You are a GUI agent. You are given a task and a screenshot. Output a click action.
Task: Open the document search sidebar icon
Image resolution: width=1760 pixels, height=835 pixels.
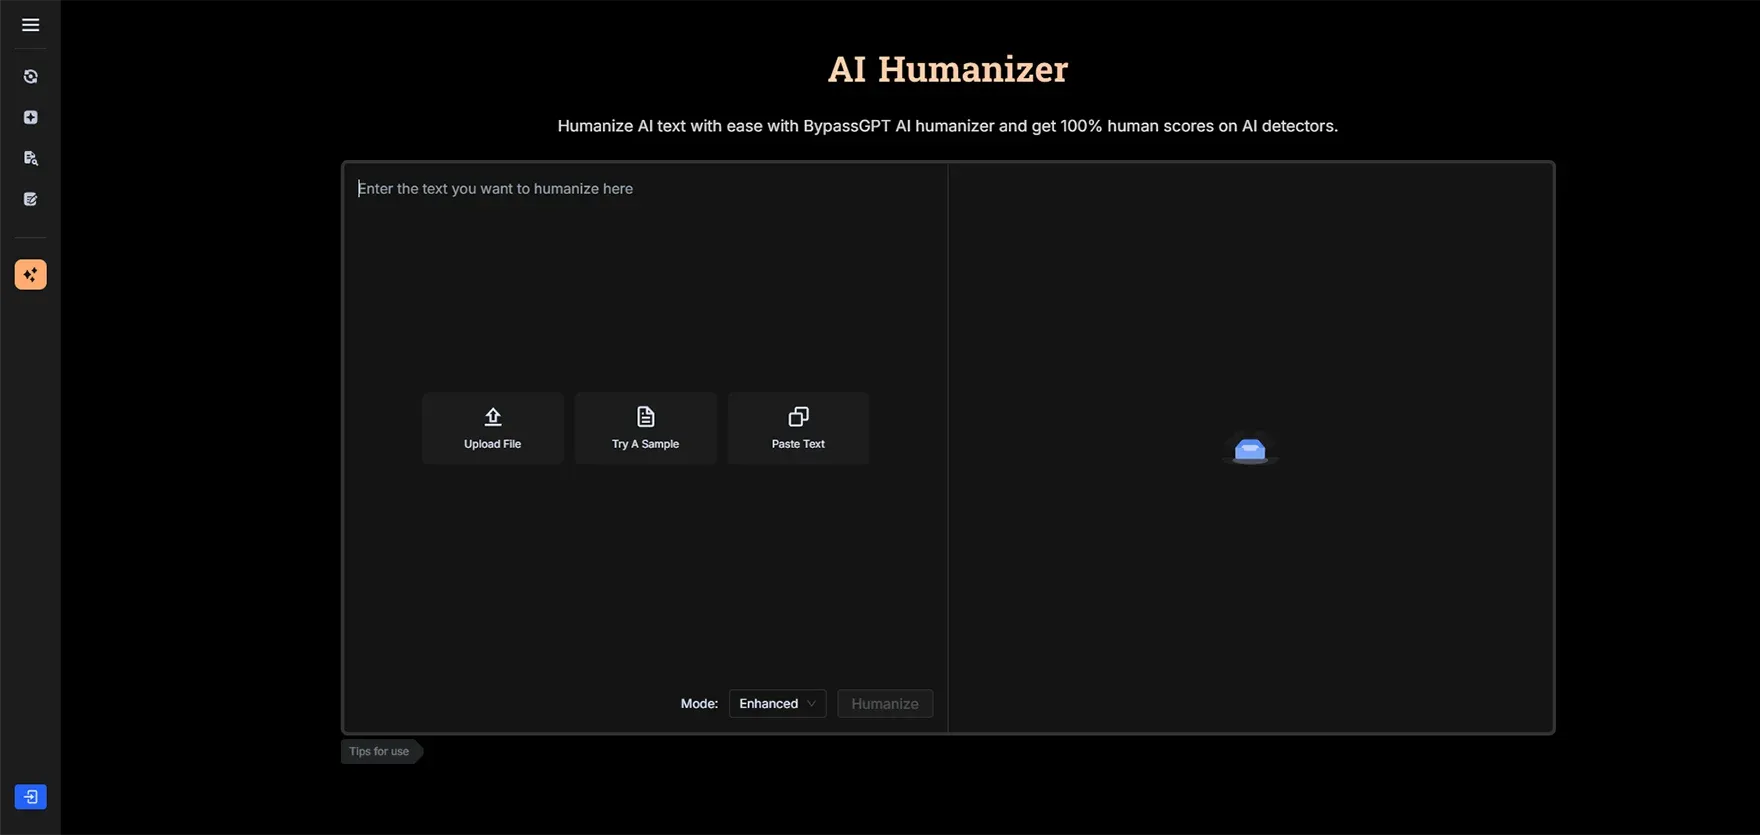pyautogui.click(x=31, y=158)
